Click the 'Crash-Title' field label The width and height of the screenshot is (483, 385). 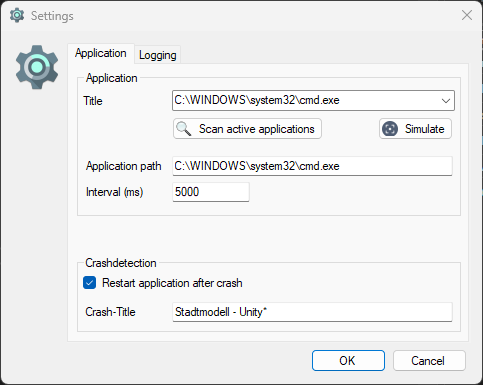click(110, 312)
